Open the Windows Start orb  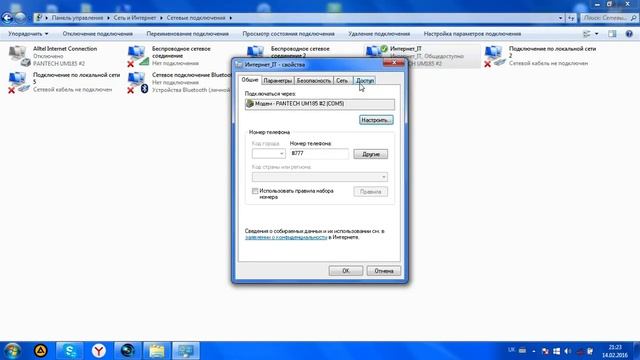coord(12,351)
